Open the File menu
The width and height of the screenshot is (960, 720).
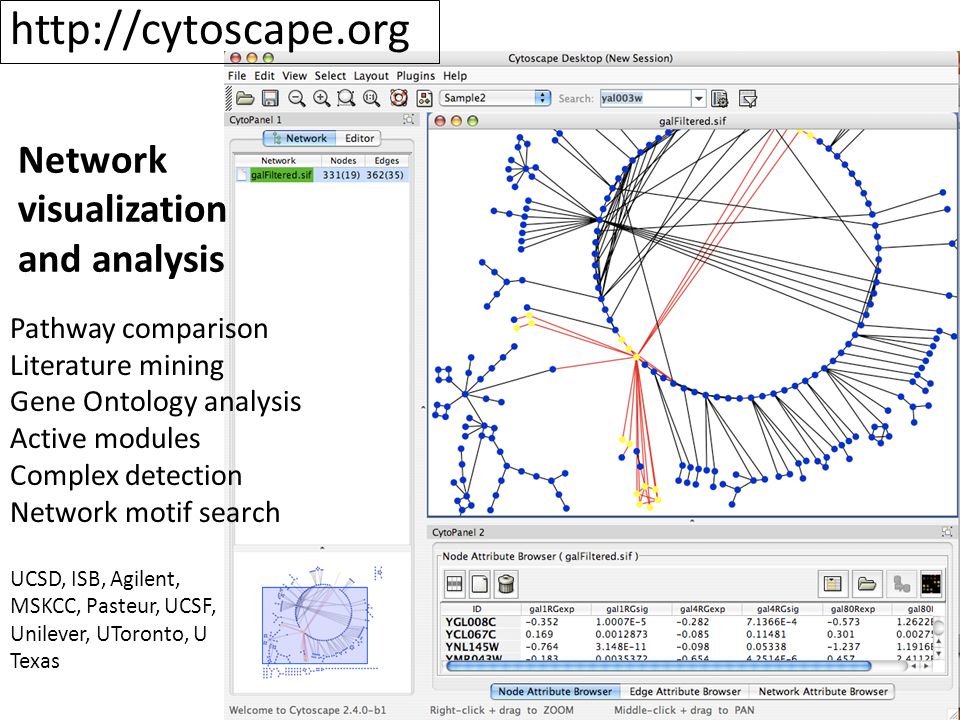pyautogui.click(x=237, y=76)
